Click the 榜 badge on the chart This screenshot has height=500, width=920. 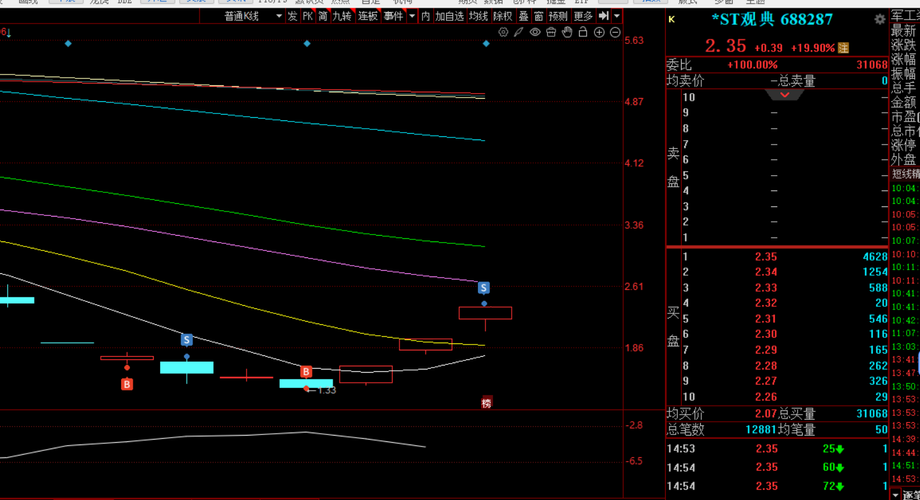click(x=486, y=403)
